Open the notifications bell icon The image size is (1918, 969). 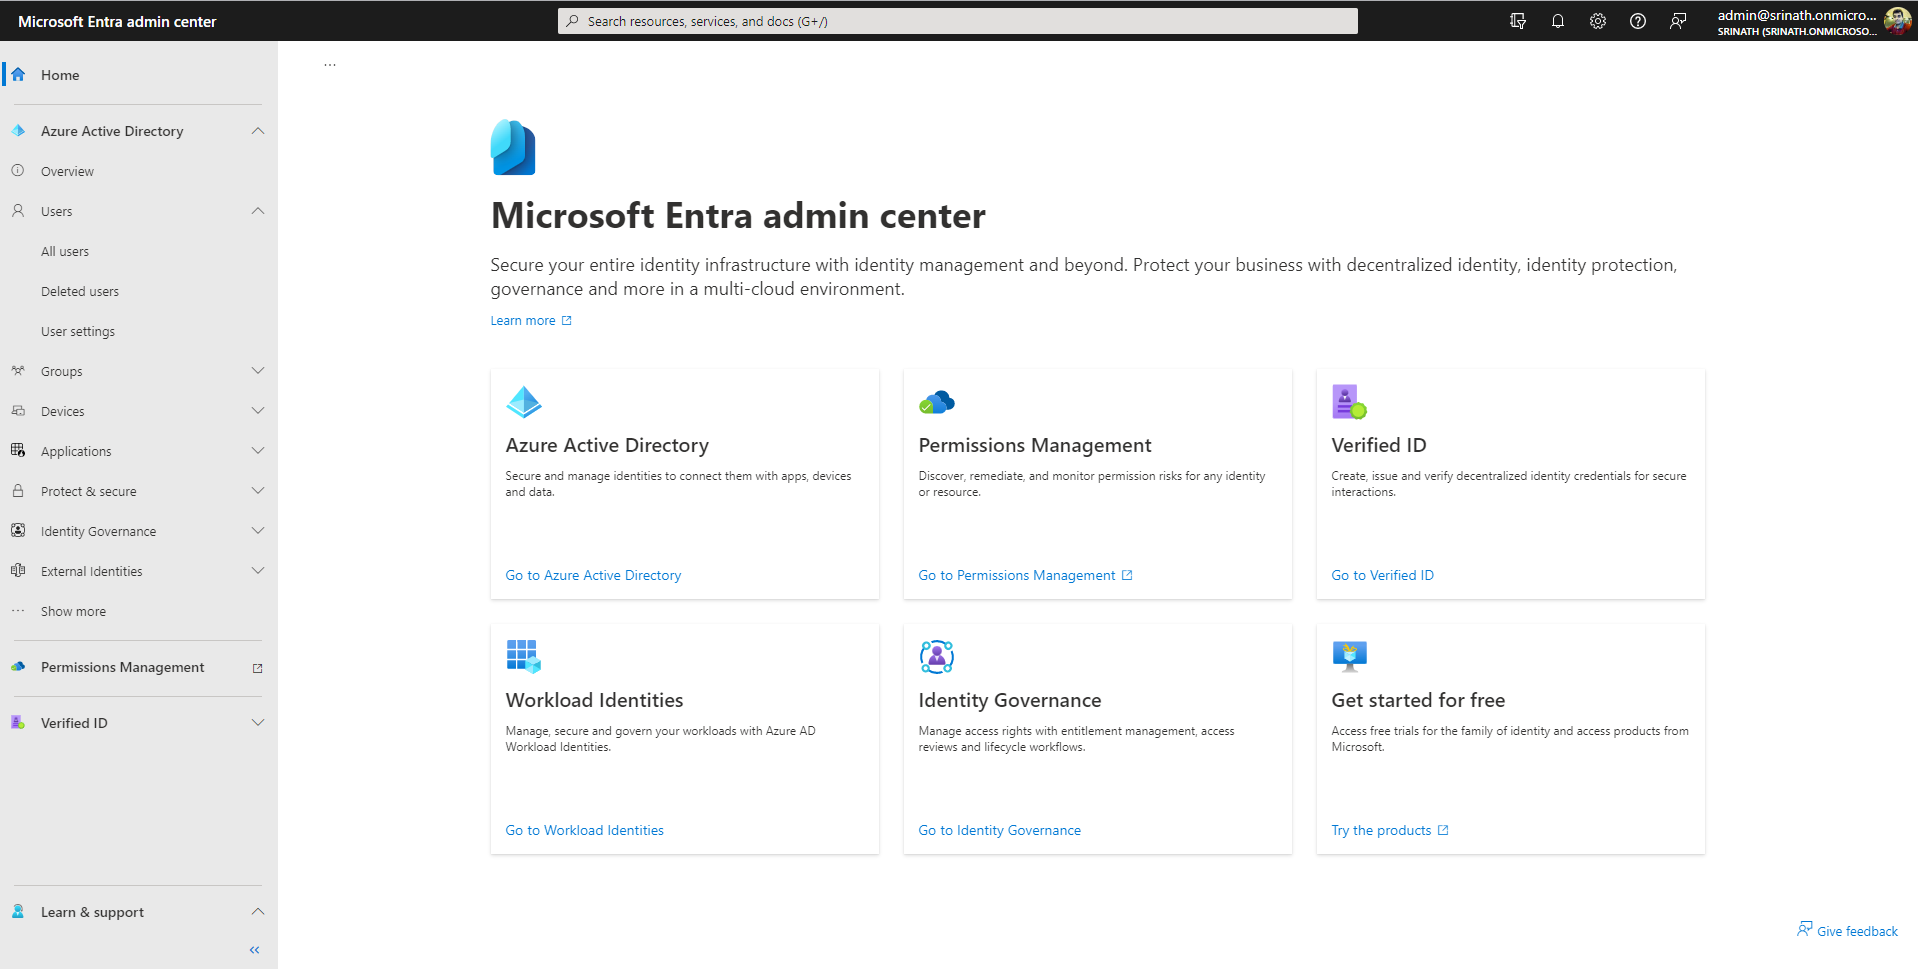(x=1557, y=21)
